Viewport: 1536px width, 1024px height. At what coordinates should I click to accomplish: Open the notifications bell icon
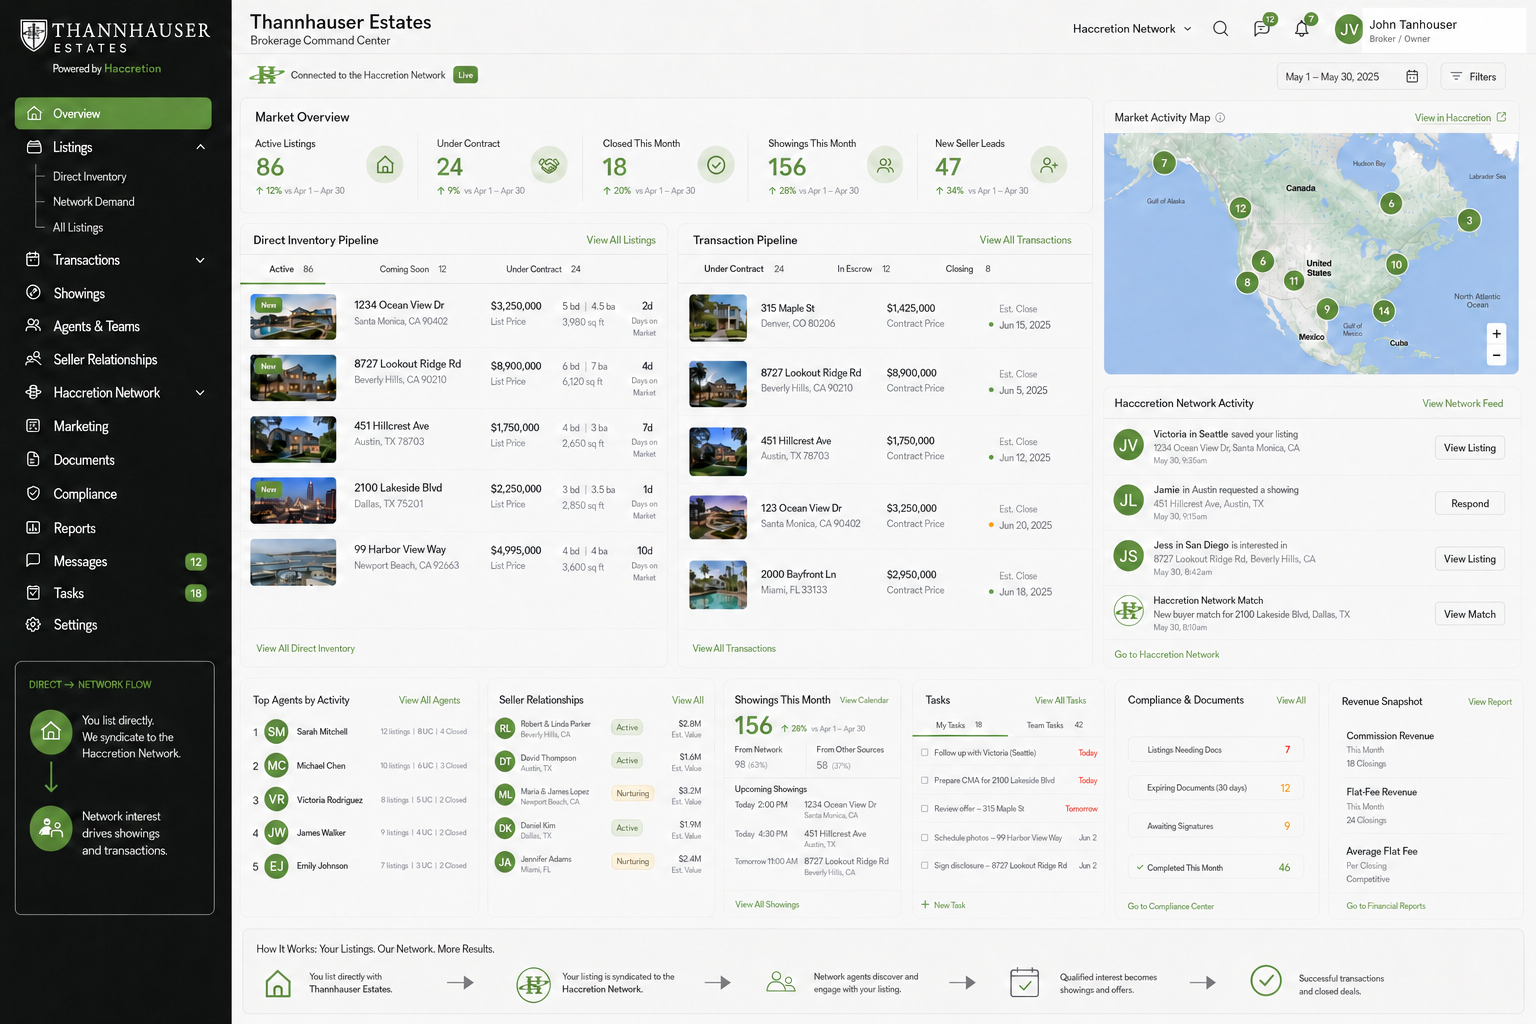1302,29
